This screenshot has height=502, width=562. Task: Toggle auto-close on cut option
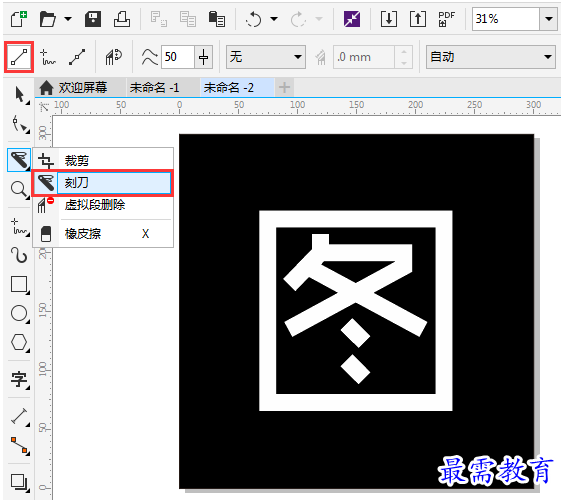[x=114, y=57]
